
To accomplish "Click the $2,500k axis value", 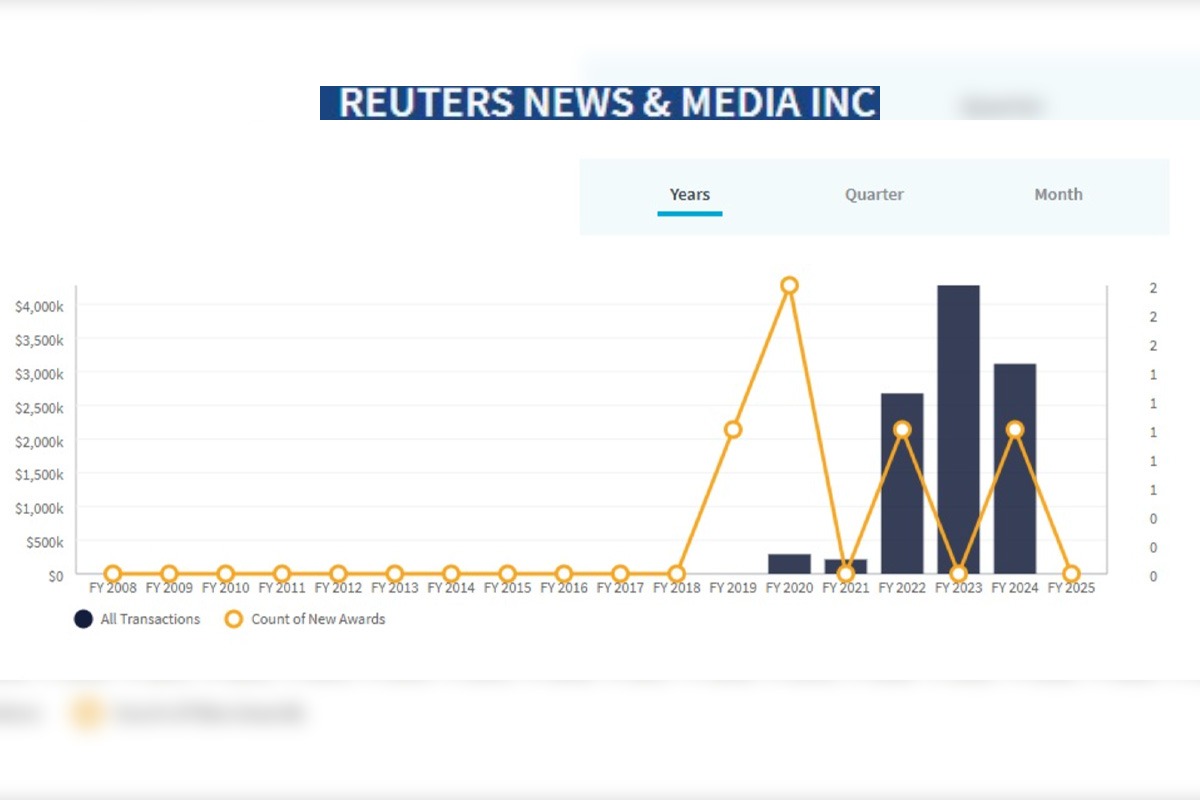I will [40, 408].
